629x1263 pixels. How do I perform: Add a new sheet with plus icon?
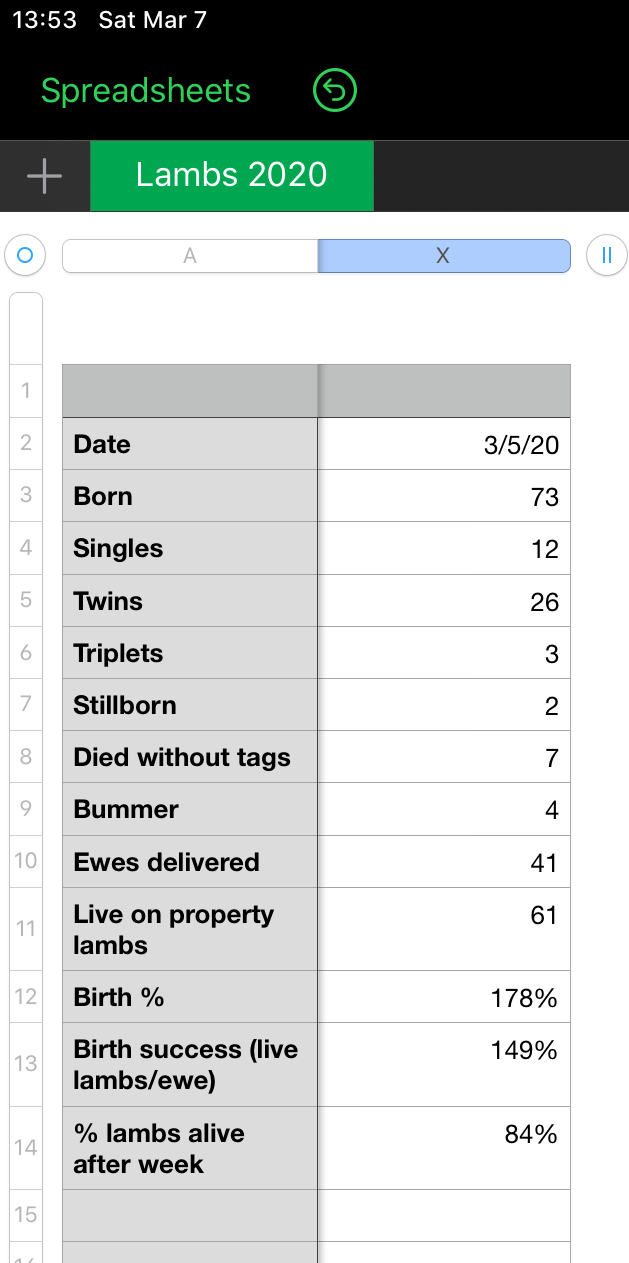44,176
